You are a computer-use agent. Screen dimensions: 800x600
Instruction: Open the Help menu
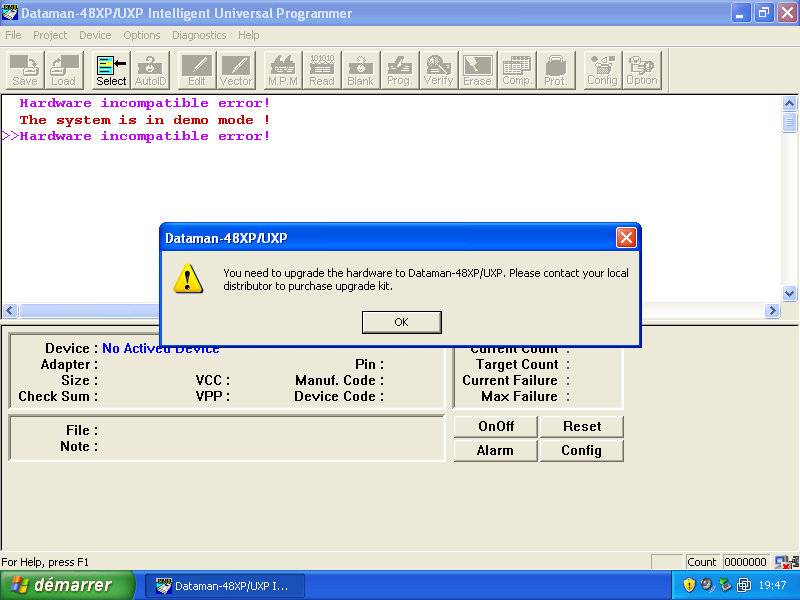click(x=248, y=35)
